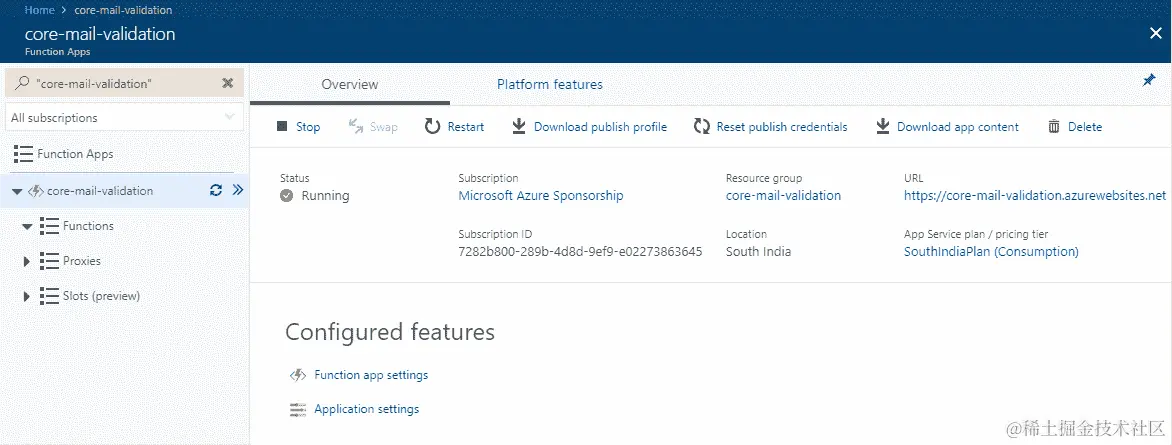This screenshot has width=1172, height=445.
Task: Click the Restart button label
Action: click(x=466, y=126)
